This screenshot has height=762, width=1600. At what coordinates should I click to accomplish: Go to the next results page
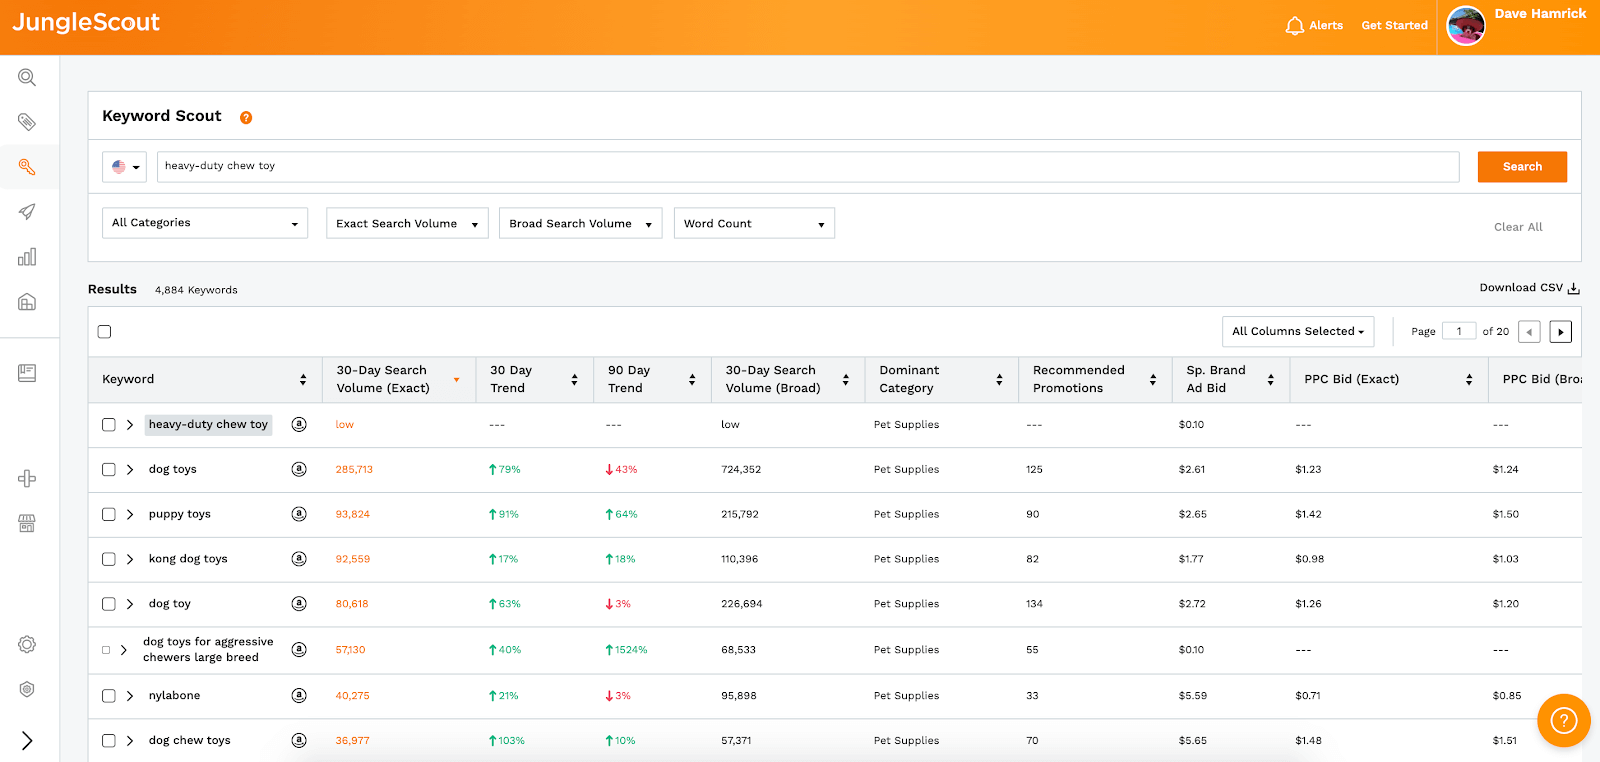click(x=1560, y=332)
